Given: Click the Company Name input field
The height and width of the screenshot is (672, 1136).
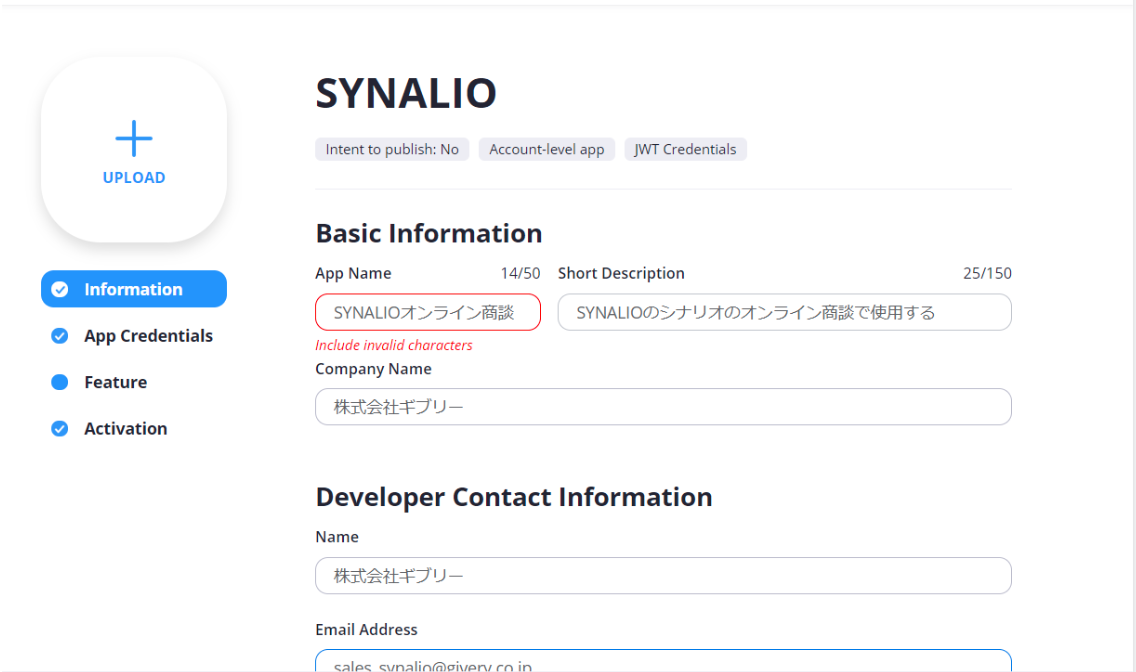Looking at the screenshot, I should click(664, 407).
